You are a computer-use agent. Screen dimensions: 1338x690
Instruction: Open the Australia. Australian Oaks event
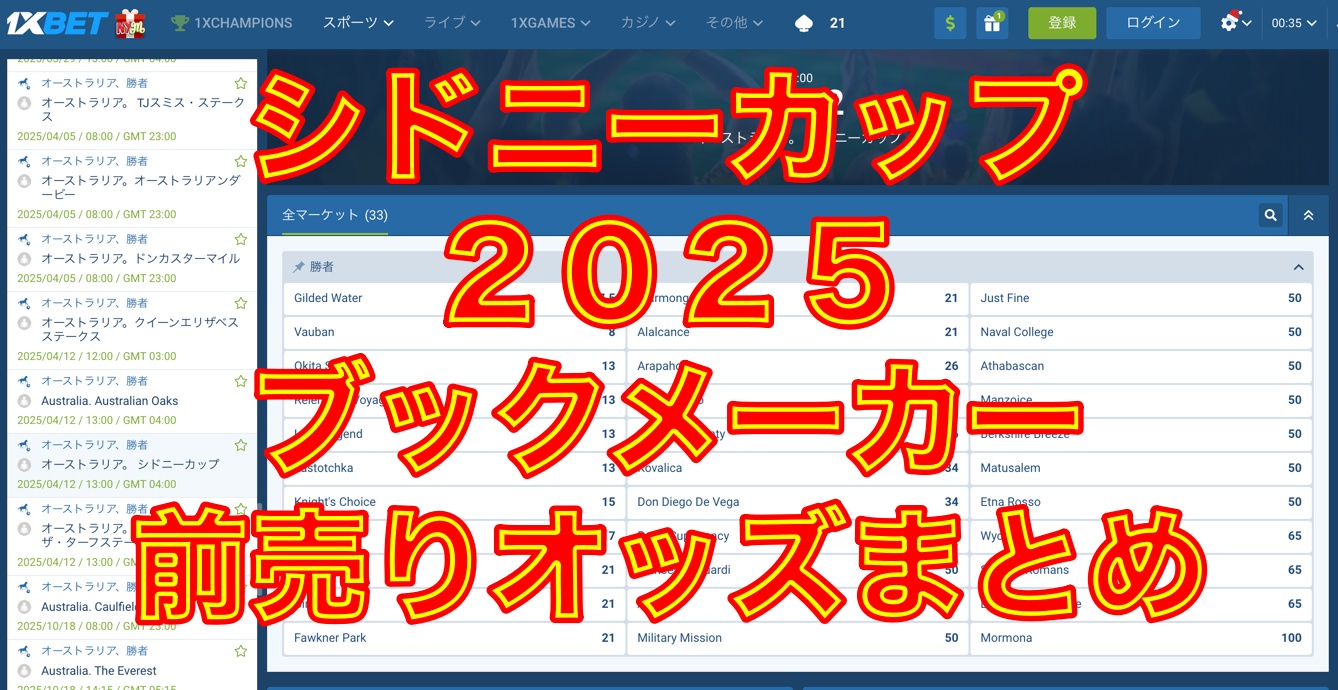[x=110, y=401]
